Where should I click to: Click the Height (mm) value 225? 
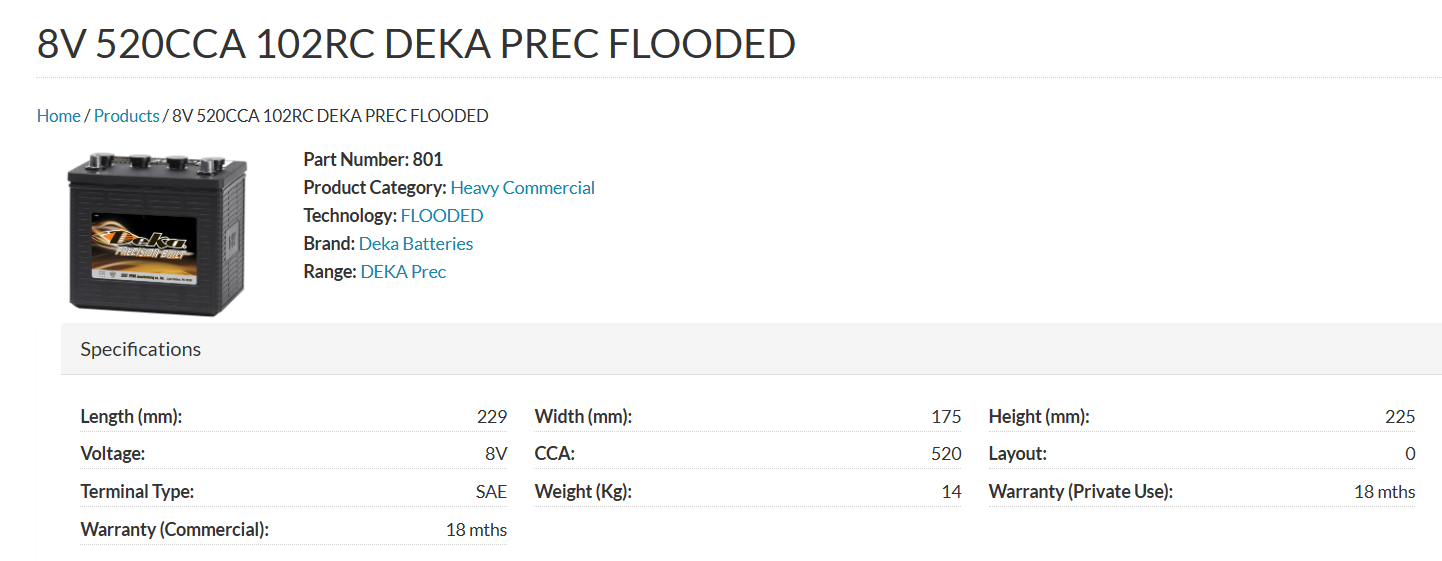click(1399, 417)
